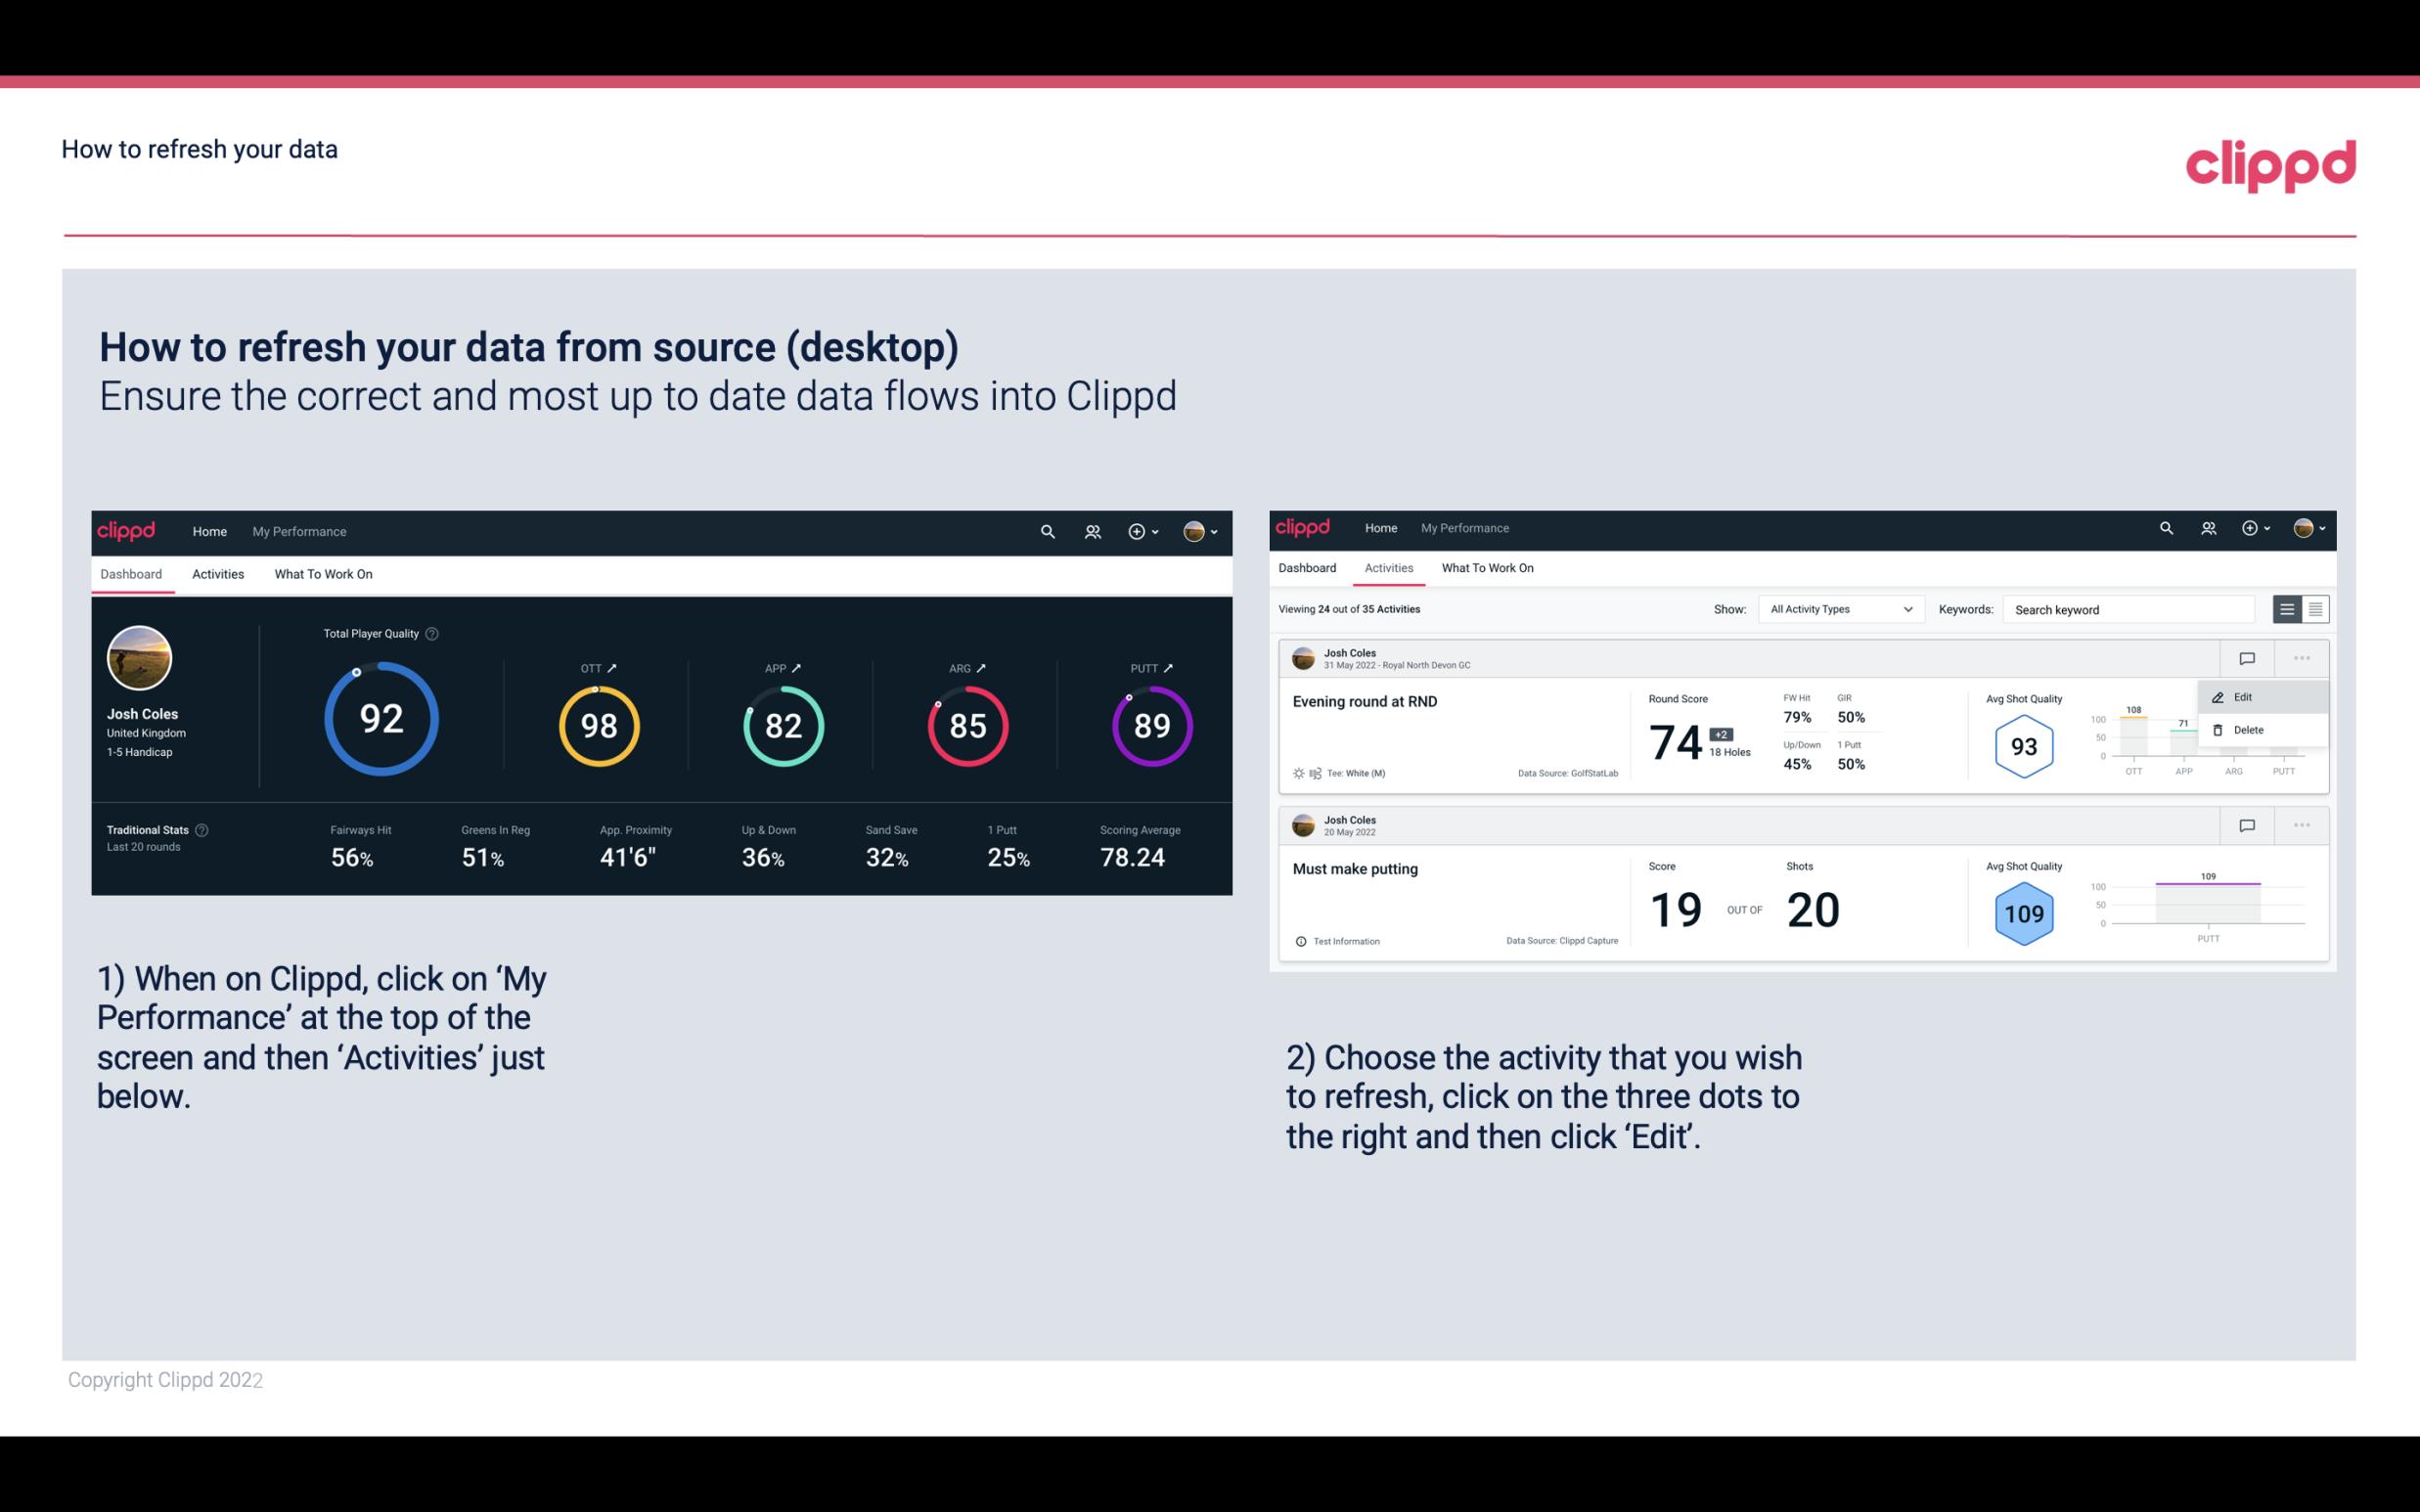Click the Edit button on Evening round activity
Image resolution: width=2420 pixels, height=1512 pixels.
coord(2246,696)
